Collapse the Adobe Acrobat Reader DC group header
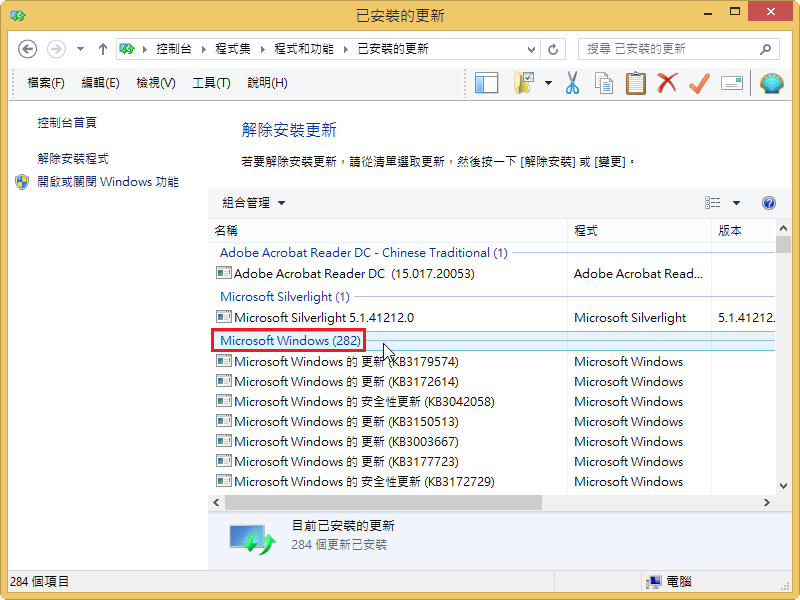This screenshot has height=600, width=800. pos(363,253)
